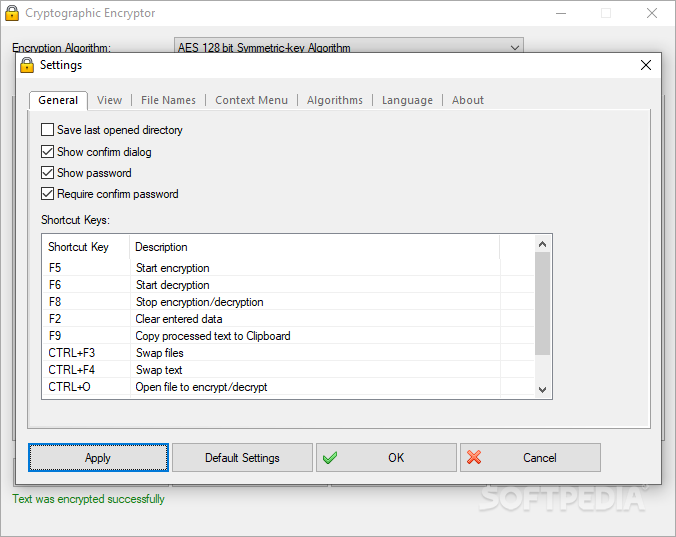This screenshot has height=537, width=676.
Task: Restore Default Settings
Action: pos(242,458)
